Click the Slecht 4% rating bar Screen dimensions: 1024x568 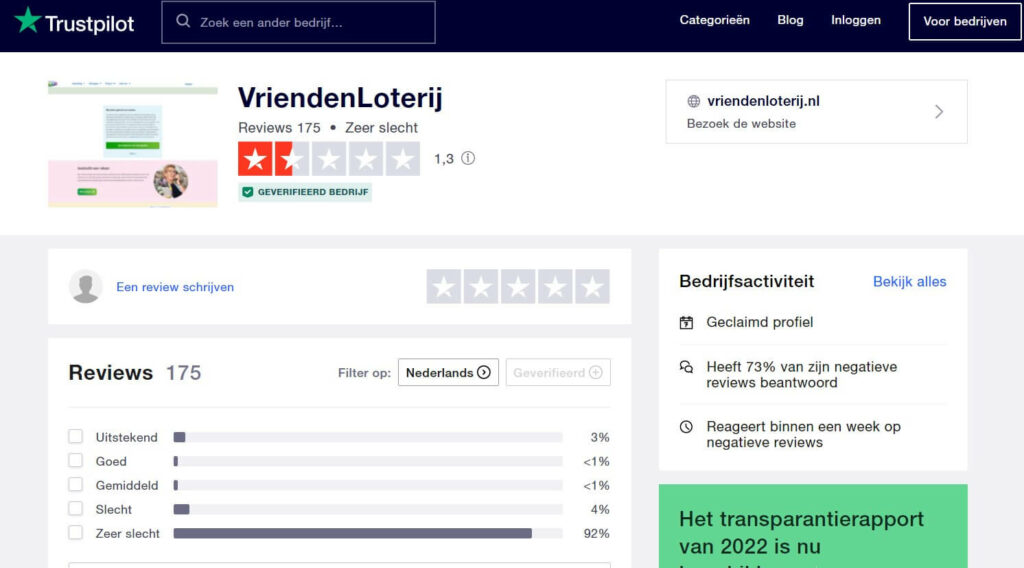click(x=368, y=509)
